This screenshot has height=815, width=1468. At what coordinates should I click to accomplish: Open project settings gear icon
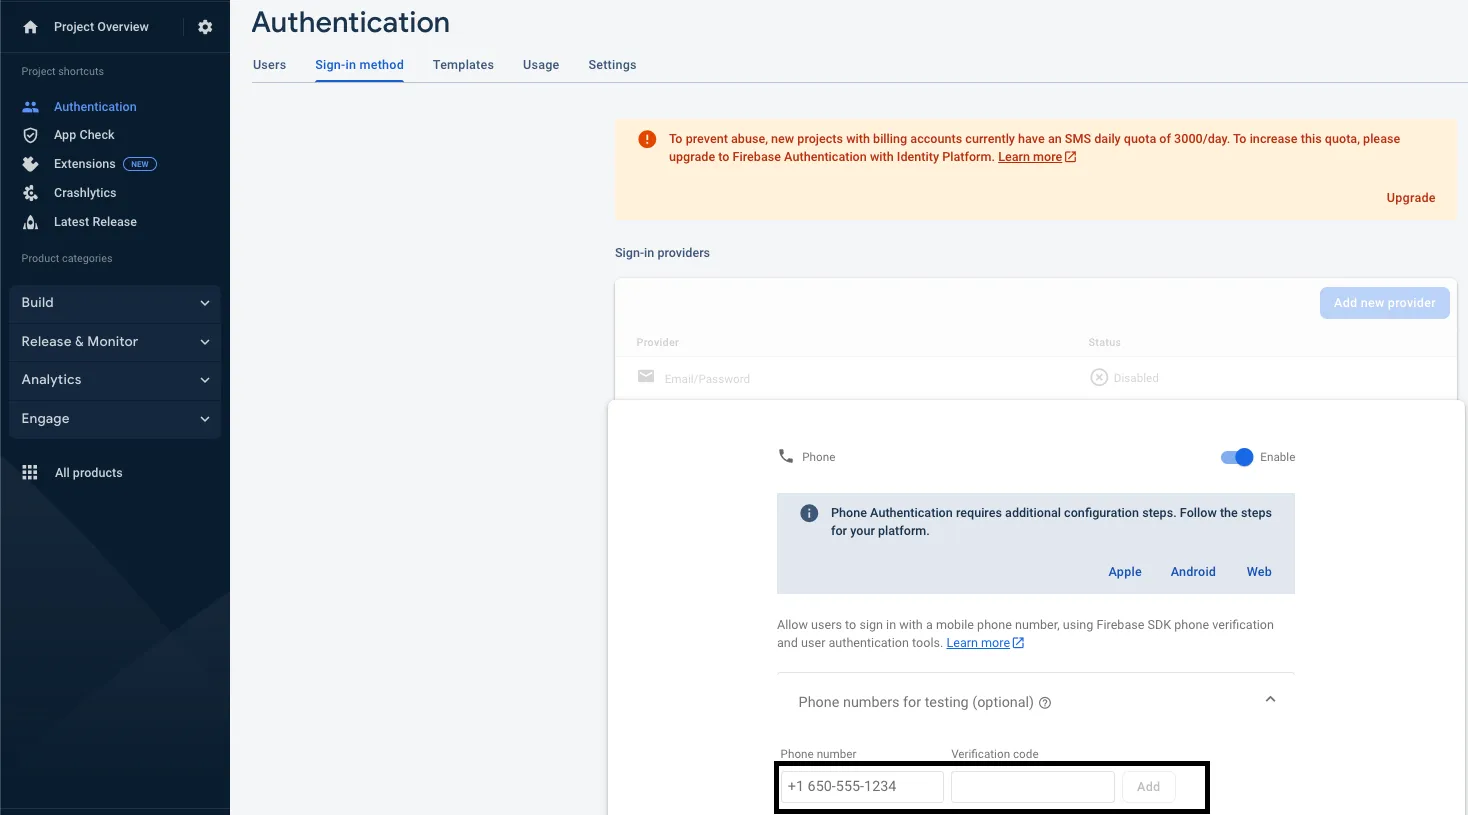click(205, 27)
